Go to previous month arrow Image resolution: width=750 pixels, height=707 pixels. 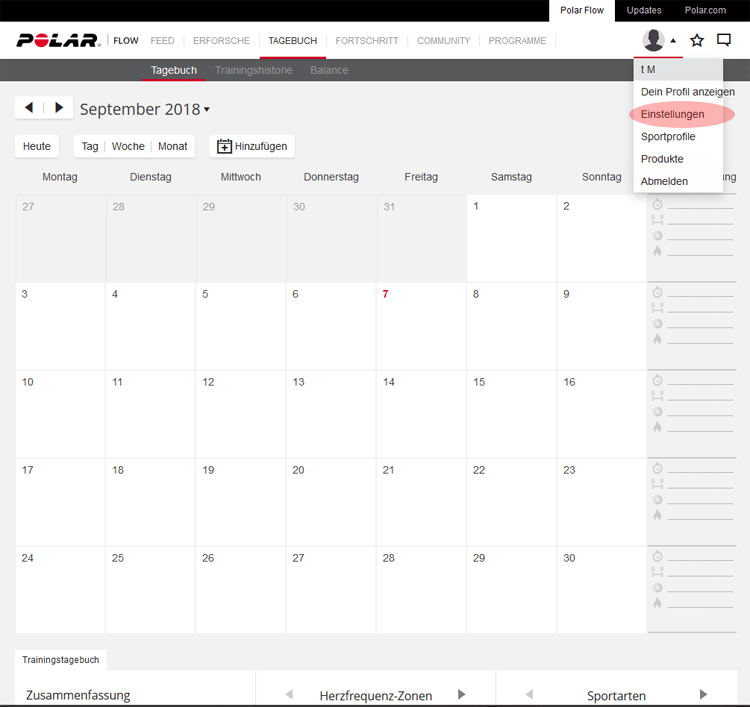(29, 108)
